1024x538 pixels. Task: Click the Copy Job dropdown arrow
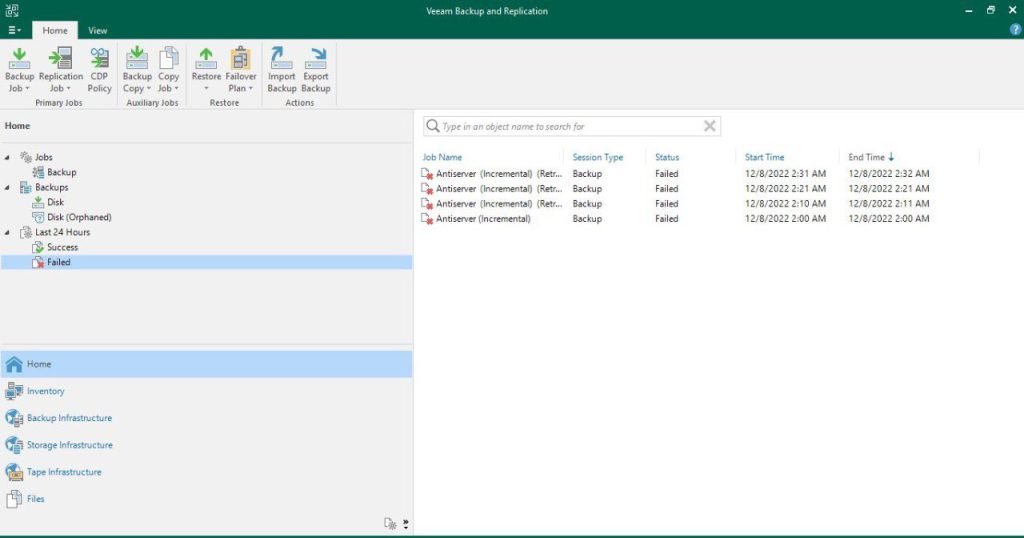[x=176, y=89]
